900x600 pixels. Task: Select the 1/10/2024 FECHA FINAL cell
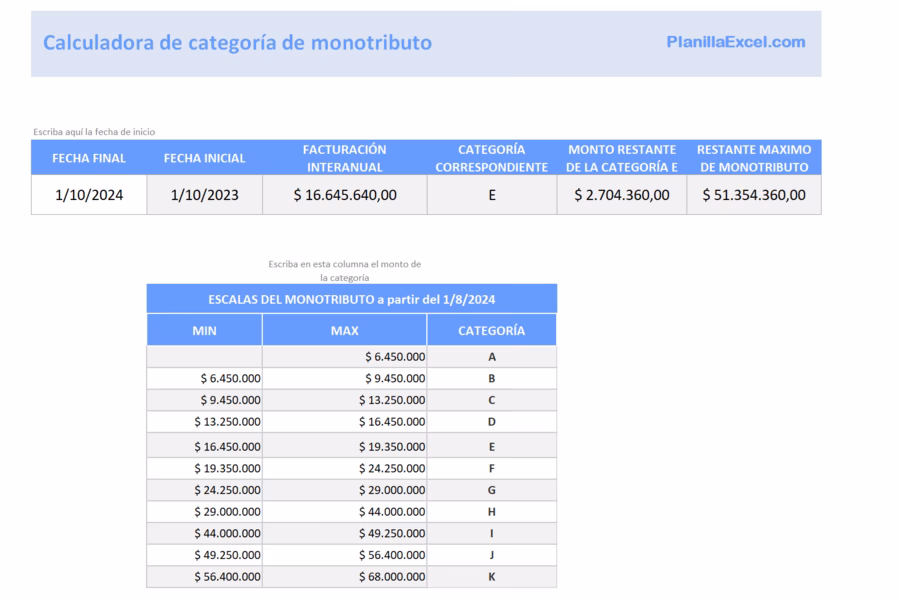click(x=88, y=195)
